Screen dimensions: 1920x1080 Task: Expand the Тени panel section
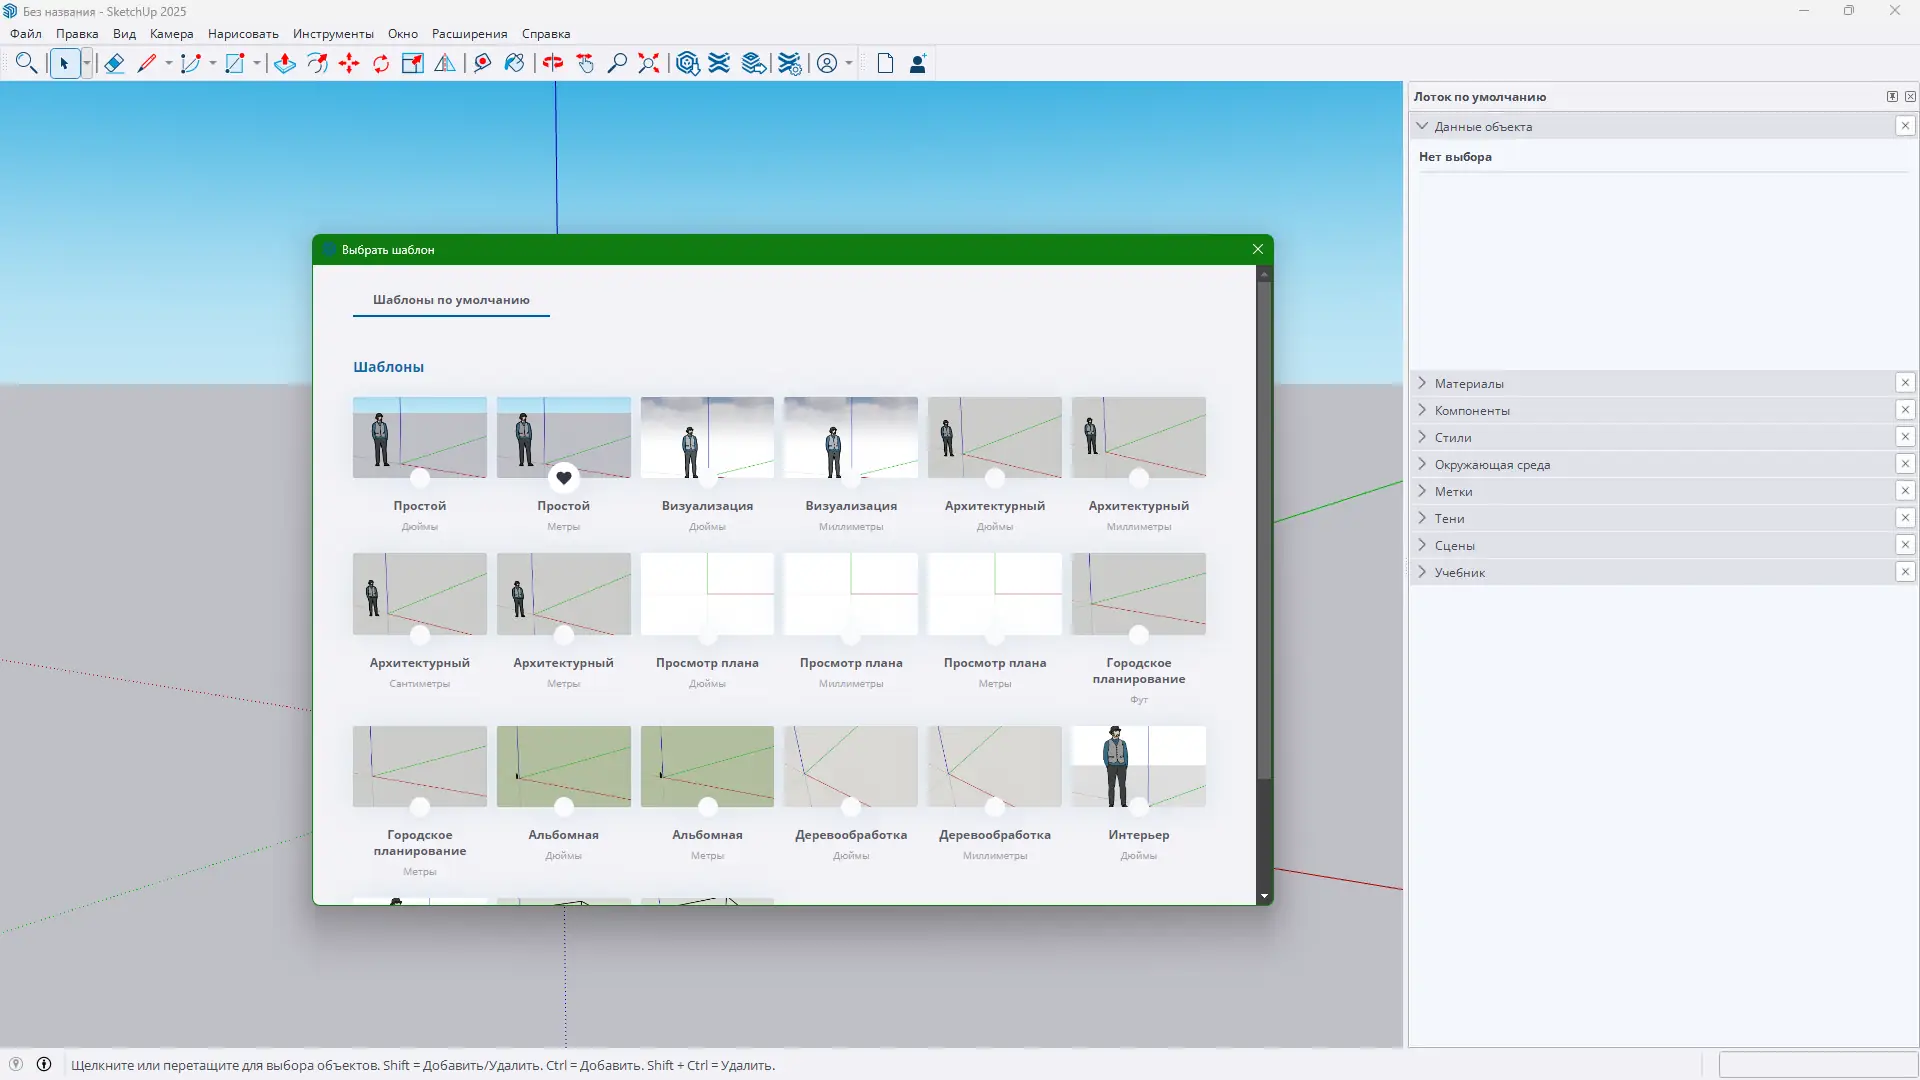point(1423,518)
